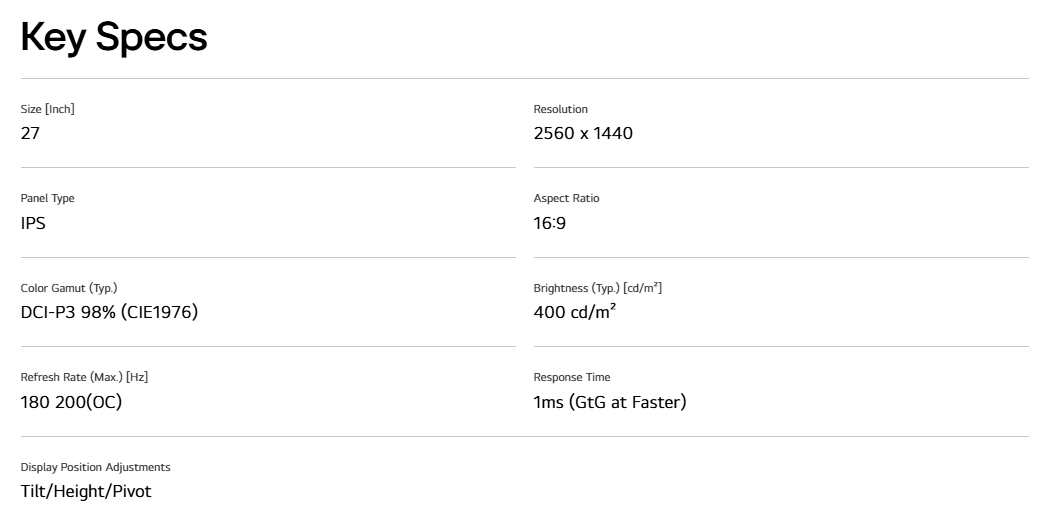This screenshot has width=1042, height=517.
Task: Click the IPS panel value
Action: coord(33,223)
